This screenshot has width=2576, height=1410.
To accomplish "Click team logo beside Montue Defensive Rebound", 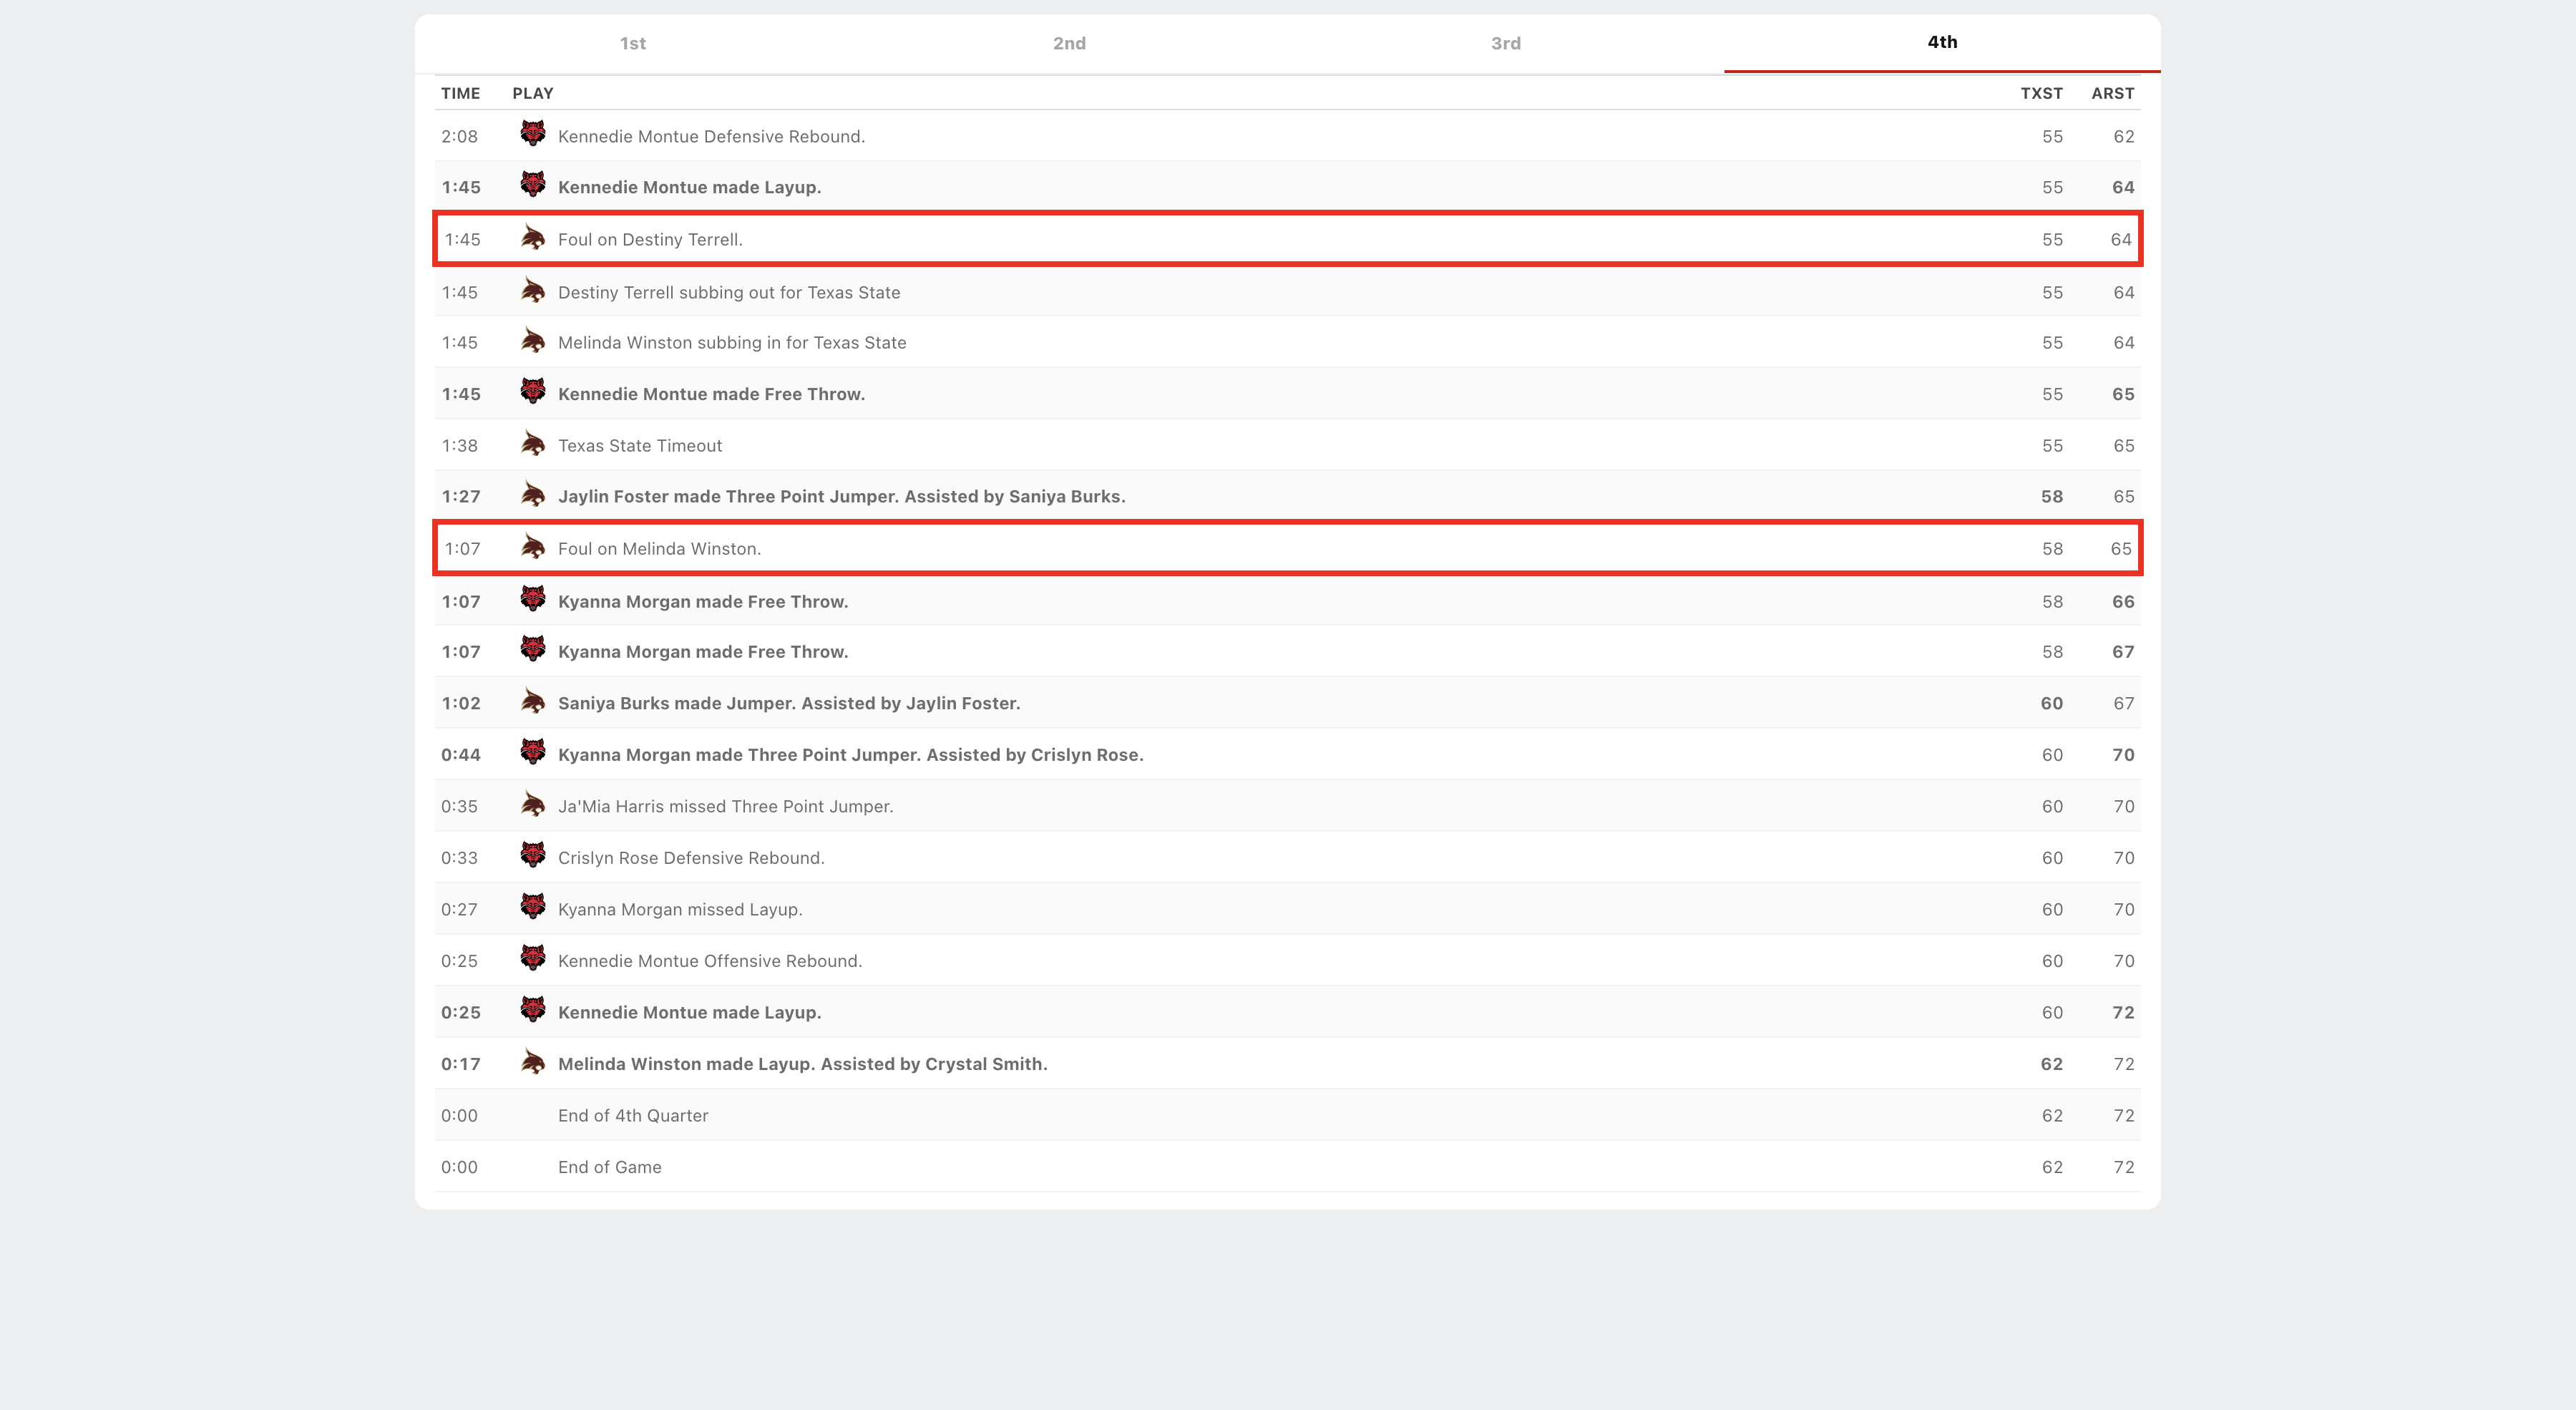I will point(532,134).
